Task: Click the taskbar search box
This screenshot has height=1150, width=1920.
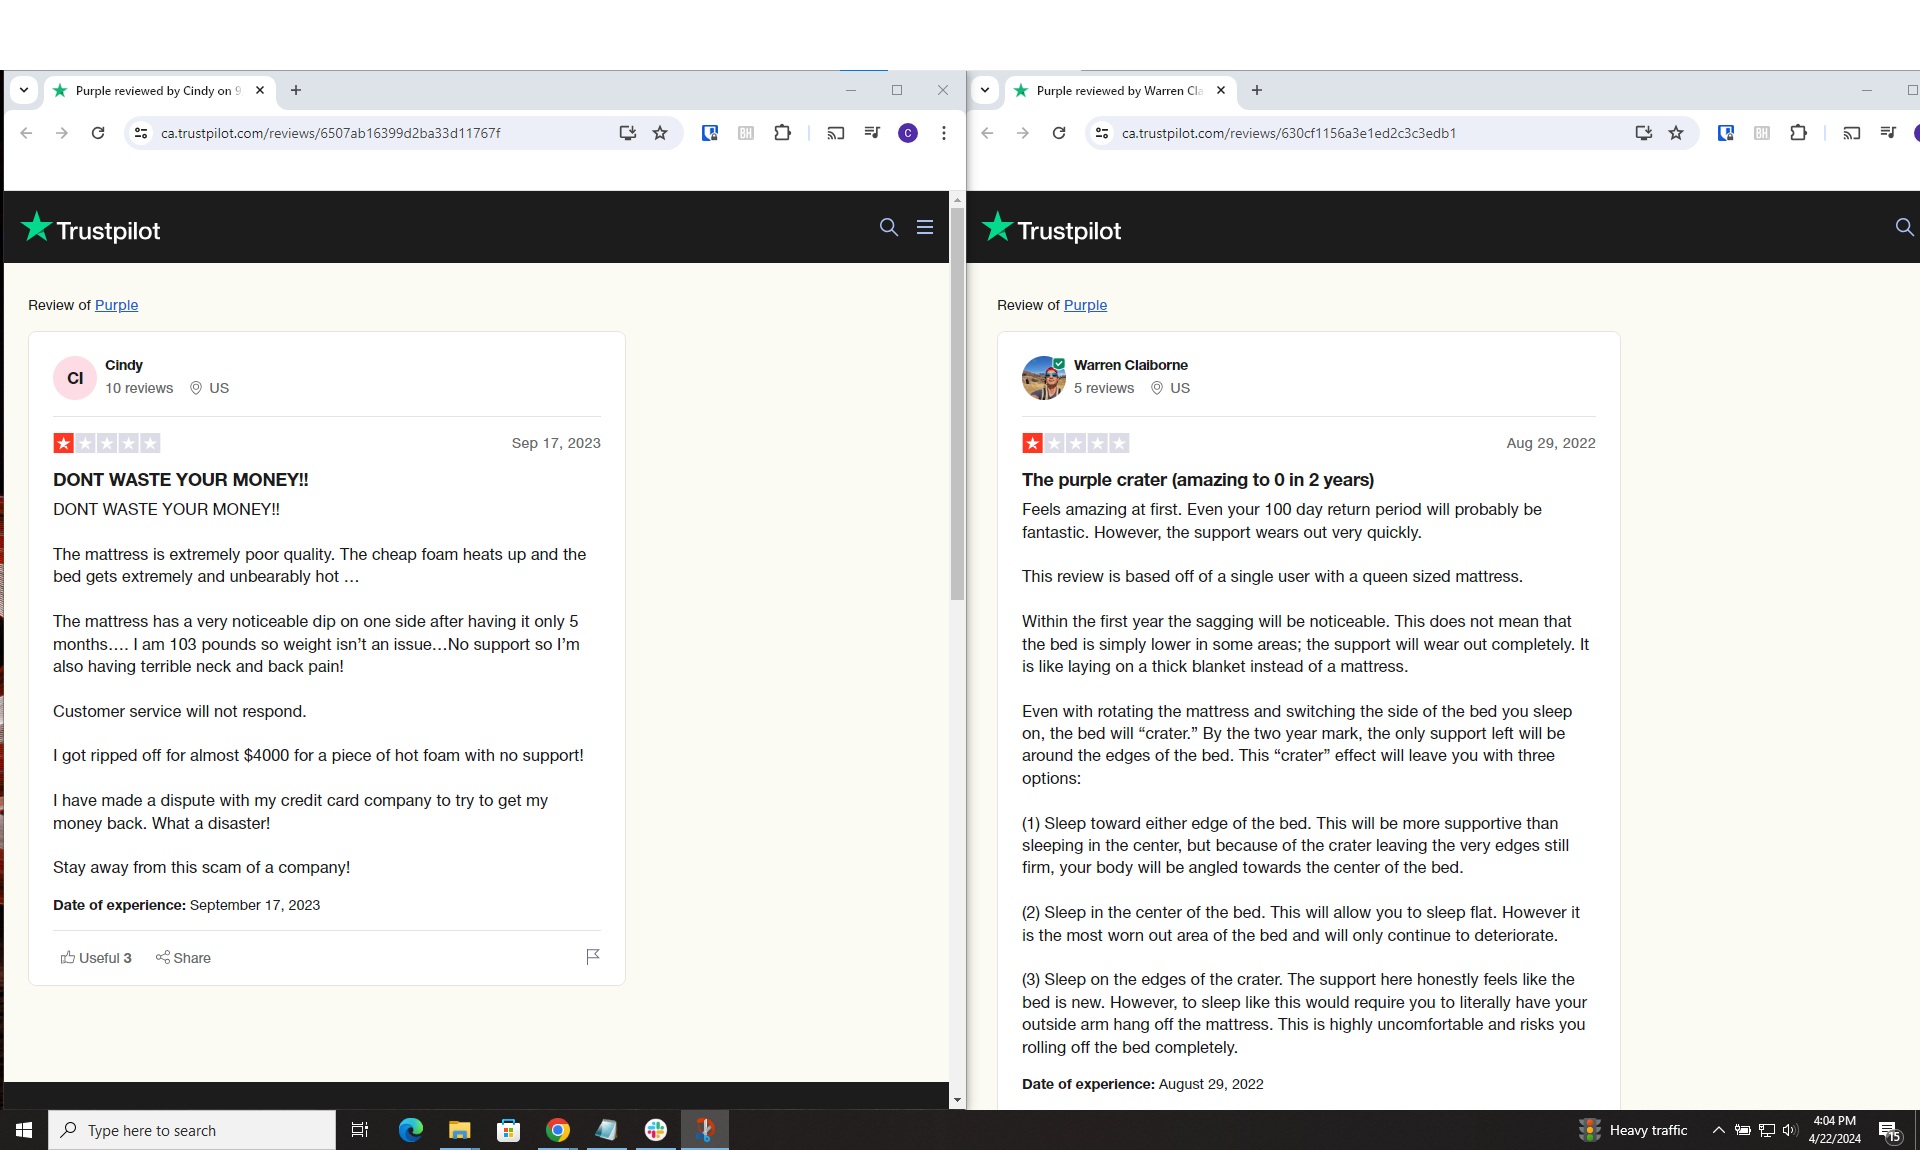Action: click(192, 1130)
